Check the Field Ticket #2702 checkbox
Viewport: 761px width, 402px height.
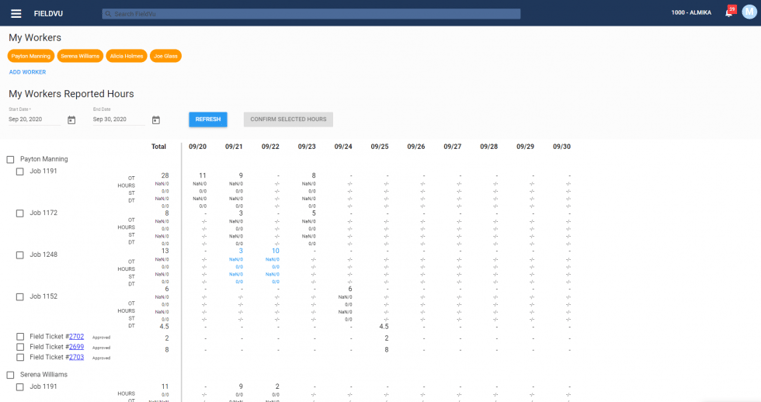click(20, 336)
